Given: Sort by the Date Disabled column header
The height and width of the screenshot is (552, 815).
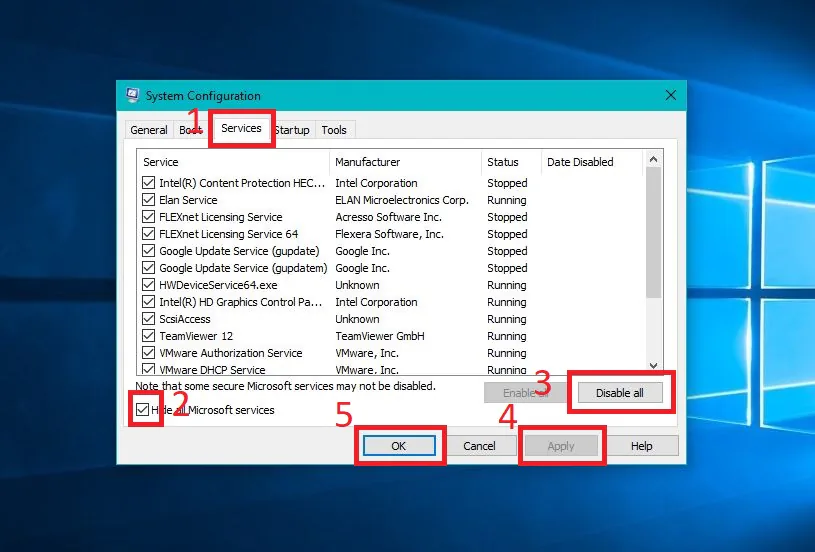Looking at the screenshot, I should pos(592,162).
